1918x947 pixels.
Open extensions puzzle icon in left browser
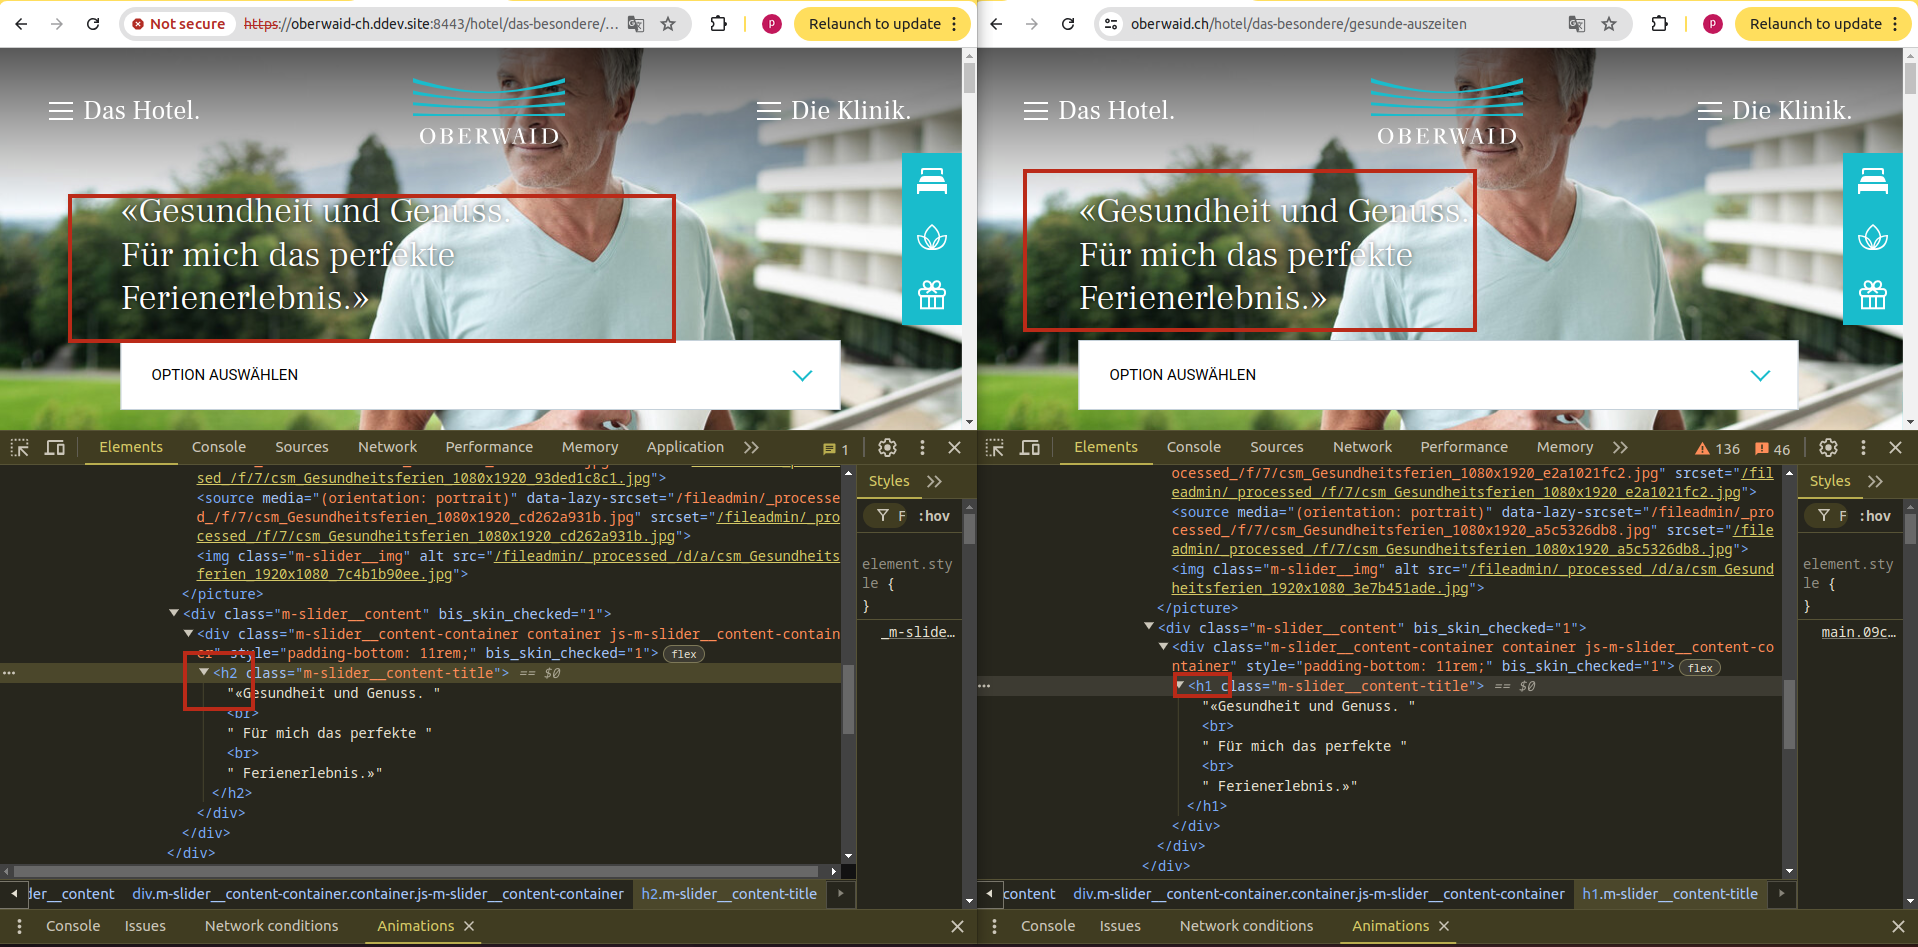pos(718,24)
